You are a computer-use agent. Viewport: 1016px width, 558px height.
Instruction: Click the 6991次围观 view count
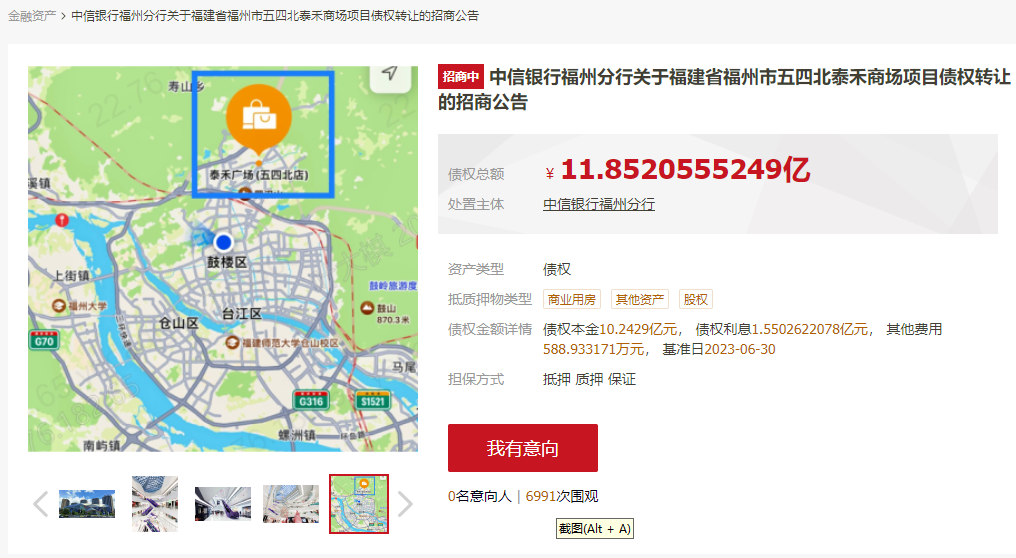pyautogui.click(x=562, y=496)
